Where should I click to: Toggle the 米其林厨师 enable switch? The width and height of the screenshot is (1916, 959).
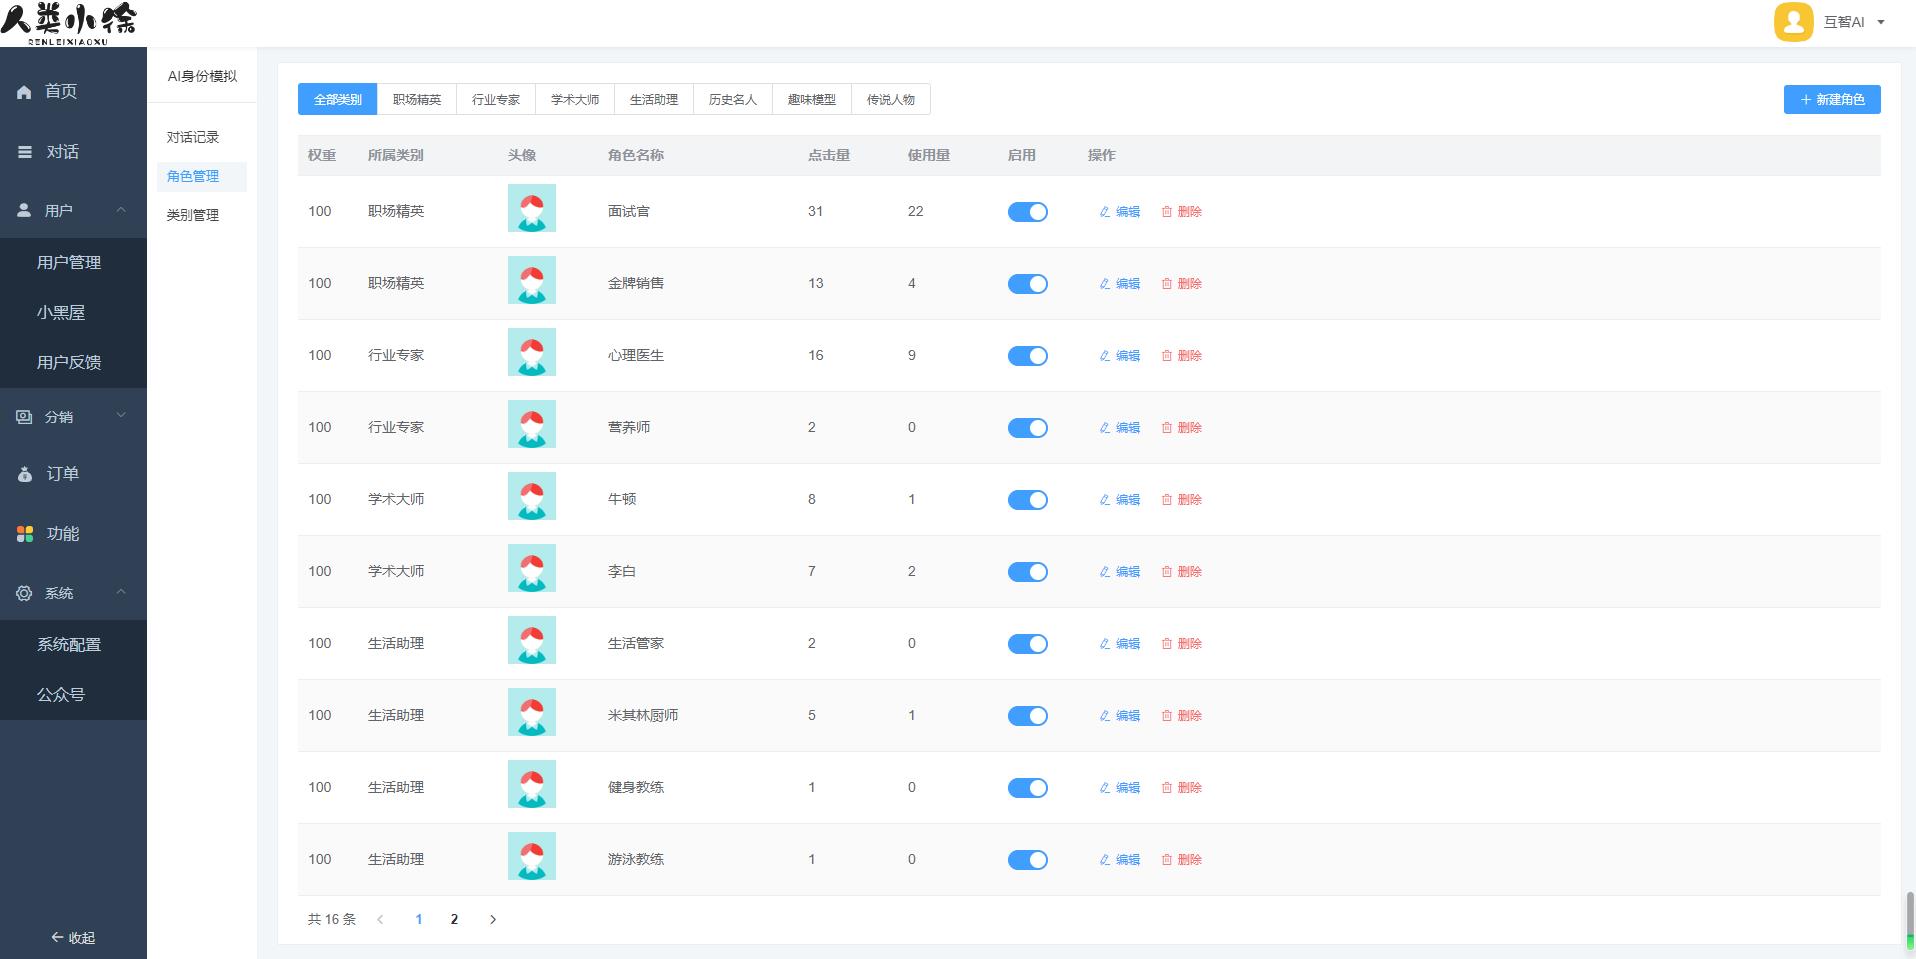[1028, 716]
